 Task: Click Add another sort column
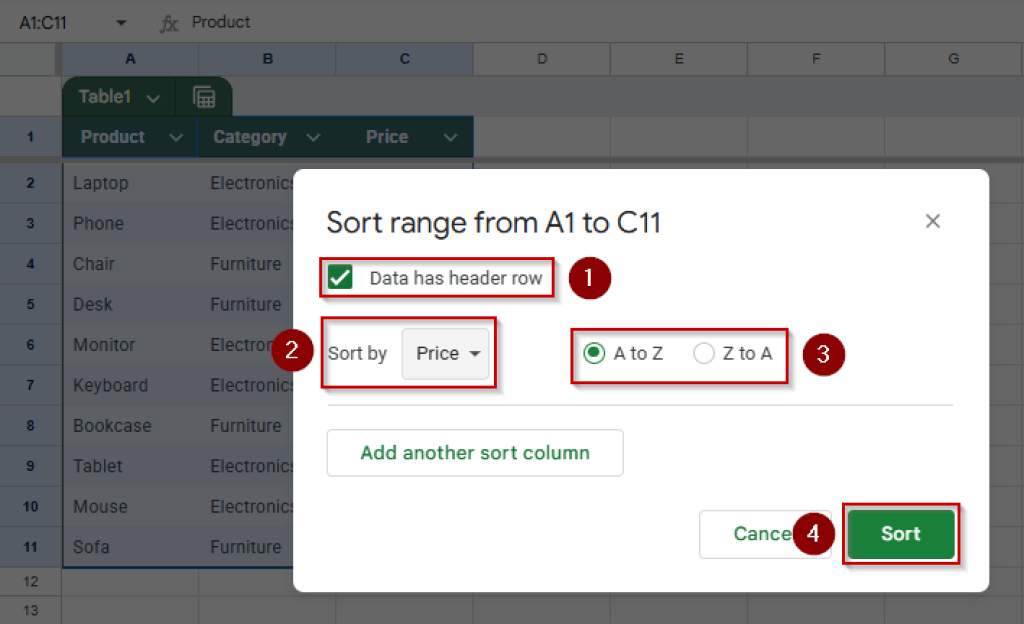click(474, 452)
